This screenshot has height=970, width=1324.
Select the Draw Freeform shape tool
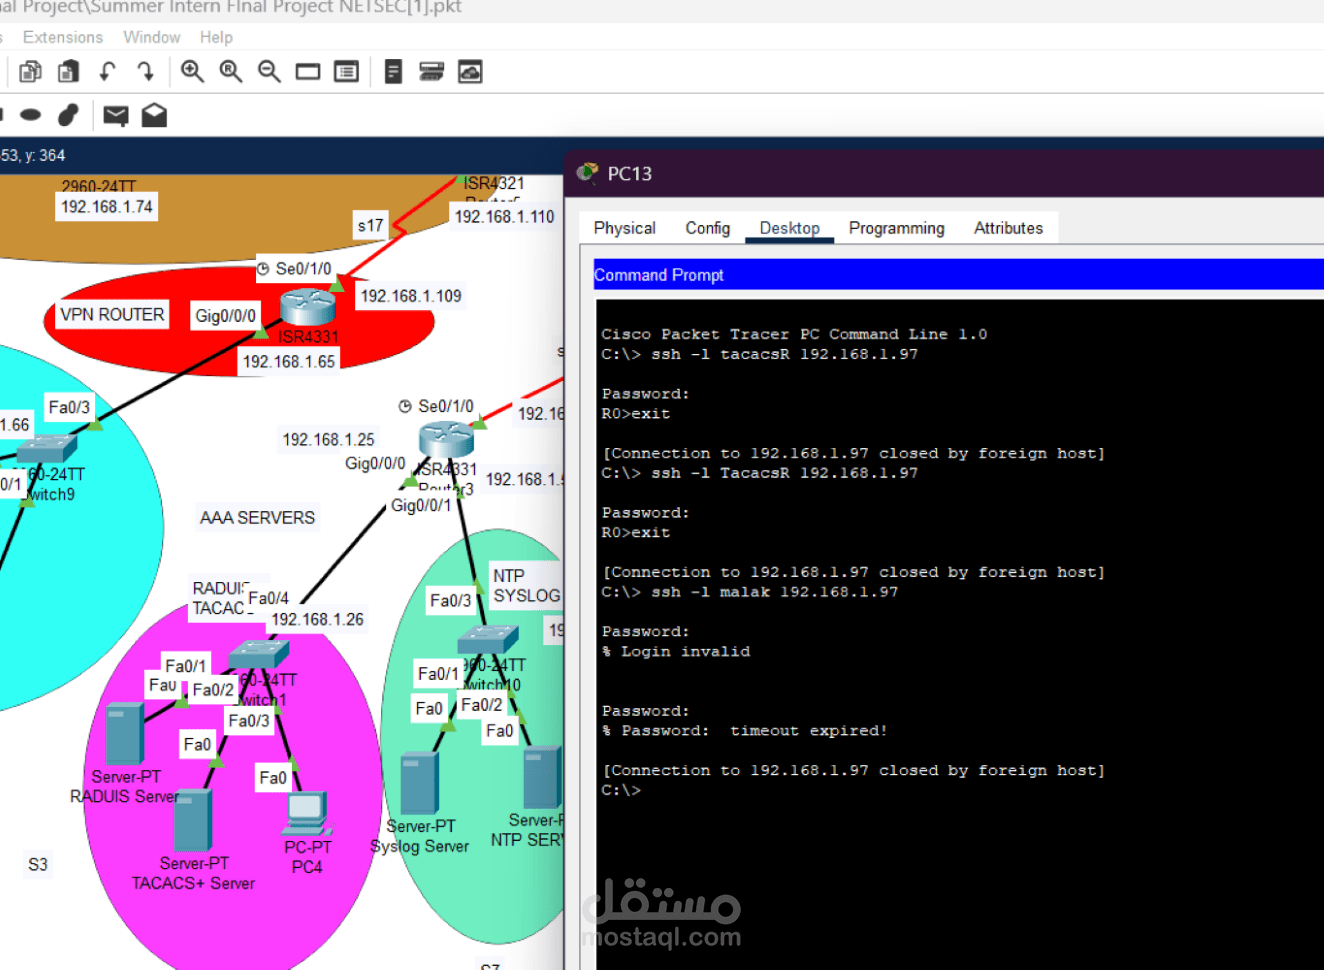pyautogui.click(x=68, y=115)
